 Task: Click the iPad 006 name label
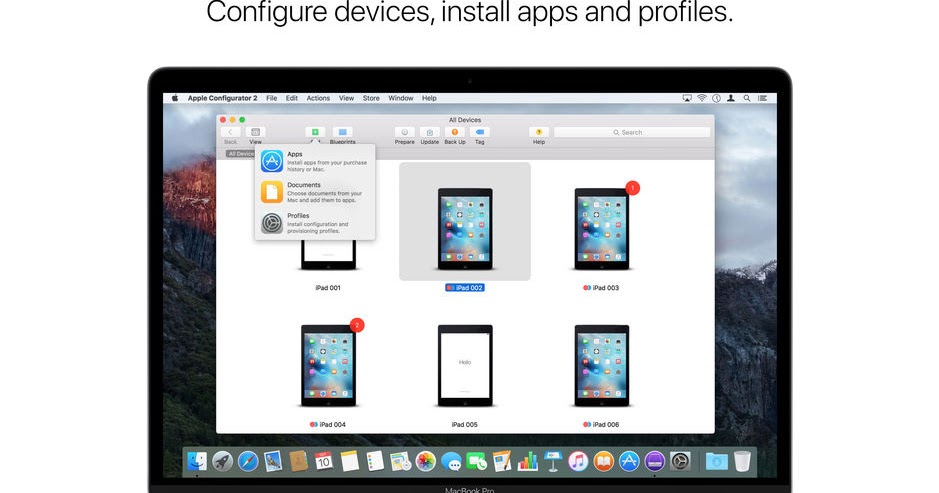[601, 425]
